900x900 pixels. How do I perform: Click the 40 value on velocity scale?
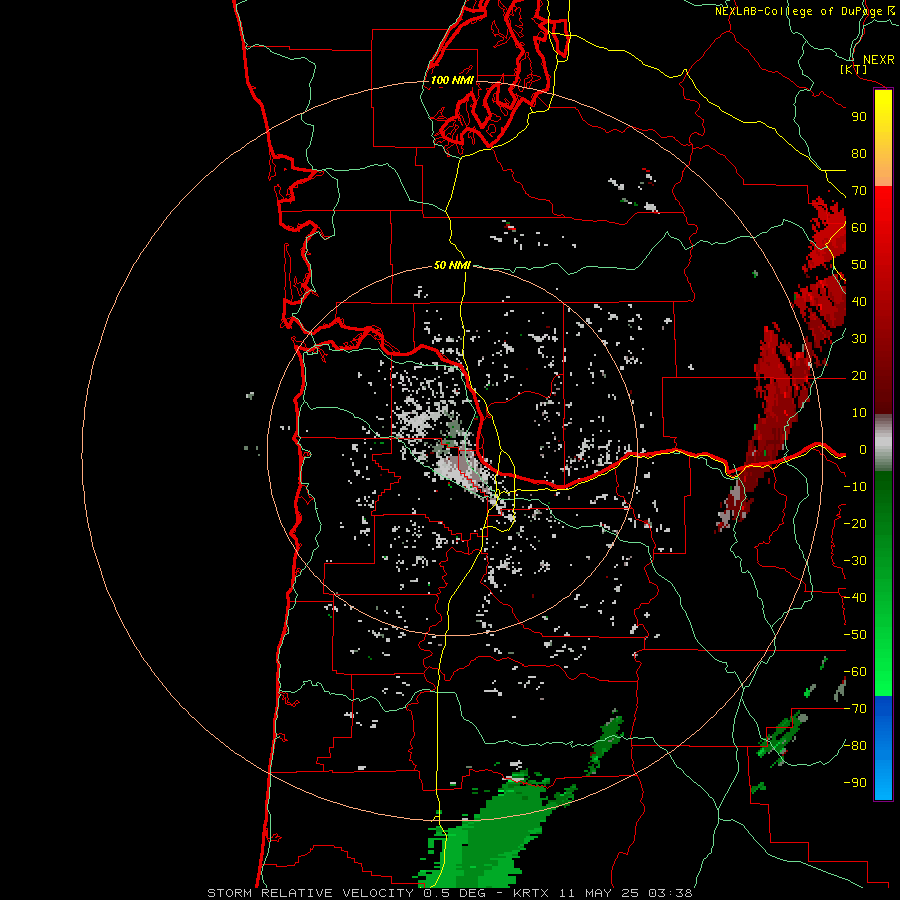(x=859, y=301)
